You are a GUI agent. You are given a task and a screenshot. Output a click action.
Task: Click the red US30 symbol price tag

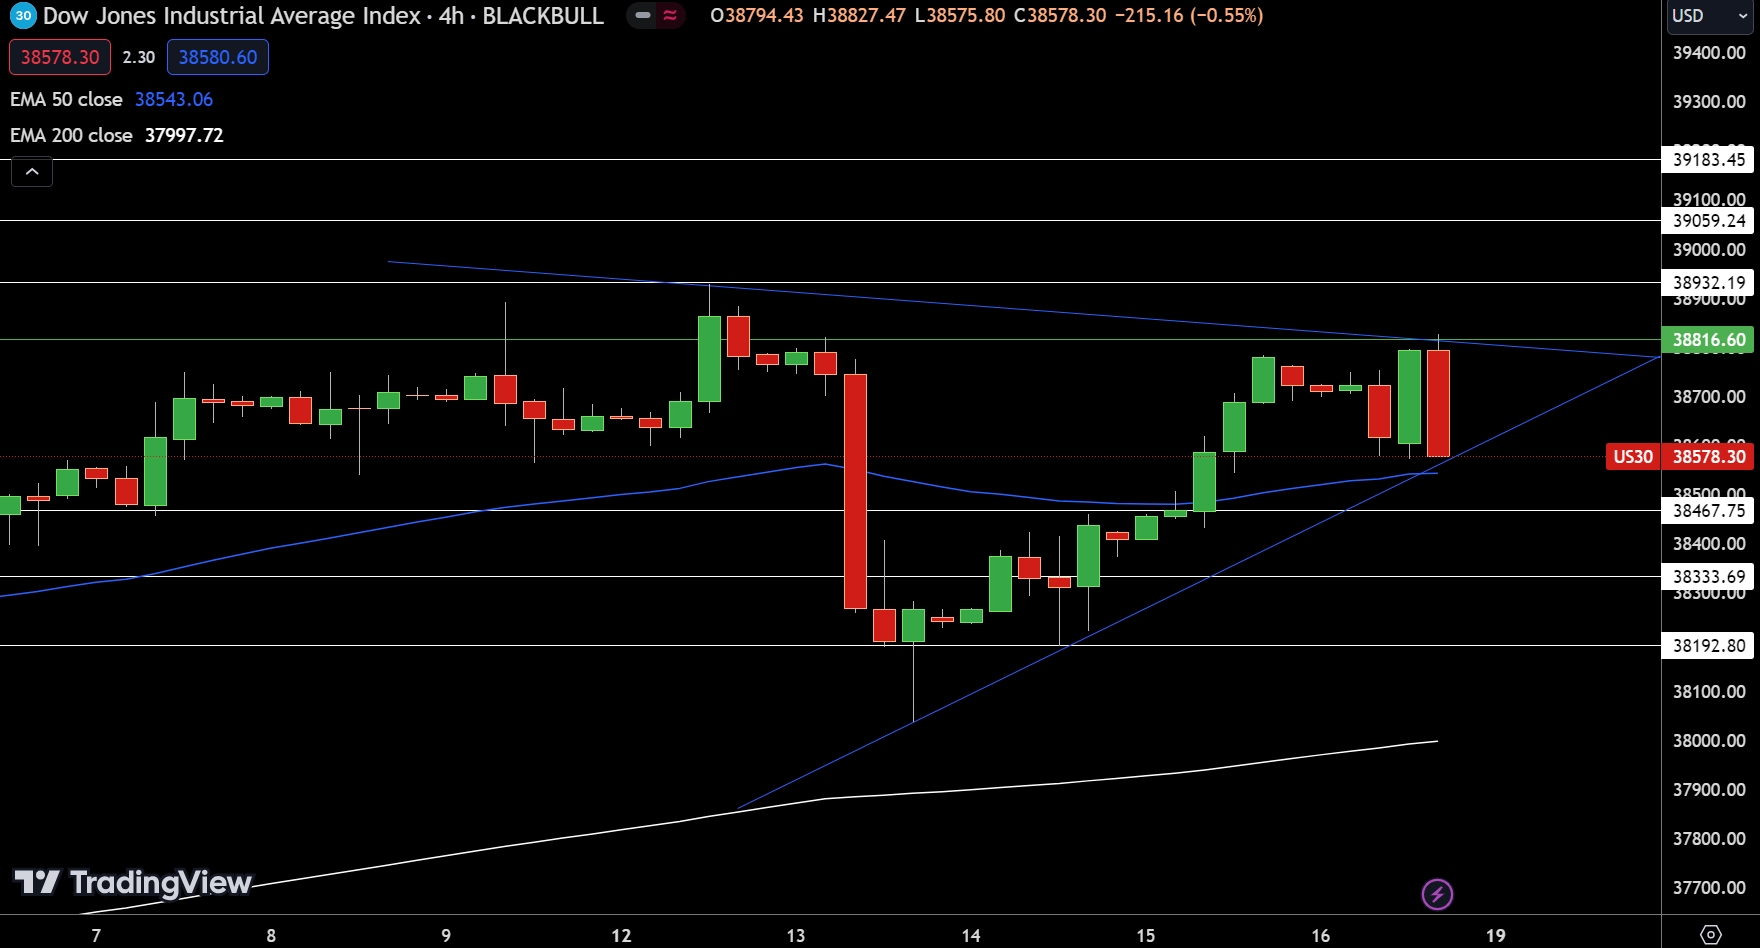(1632, 457)
